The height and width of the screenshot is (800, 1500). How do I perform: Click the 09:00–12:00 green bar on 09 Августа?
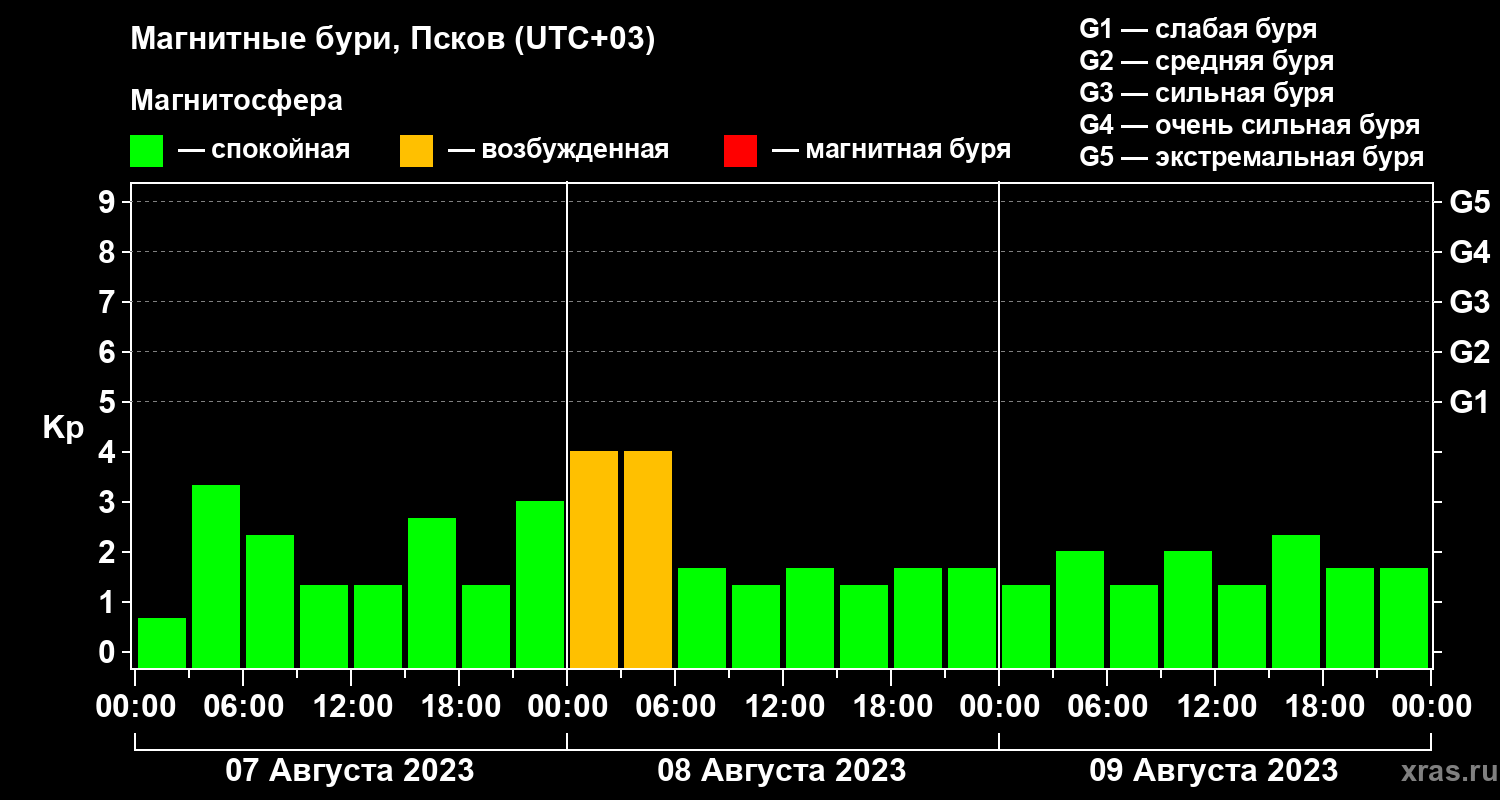[x=1188, y=610]
